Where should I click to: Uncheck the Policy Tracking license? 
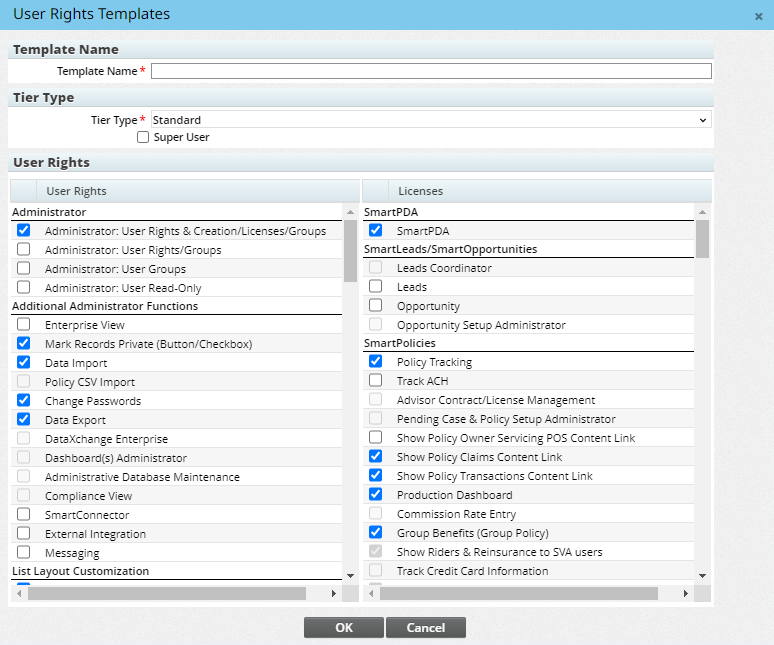pos(375,361)
